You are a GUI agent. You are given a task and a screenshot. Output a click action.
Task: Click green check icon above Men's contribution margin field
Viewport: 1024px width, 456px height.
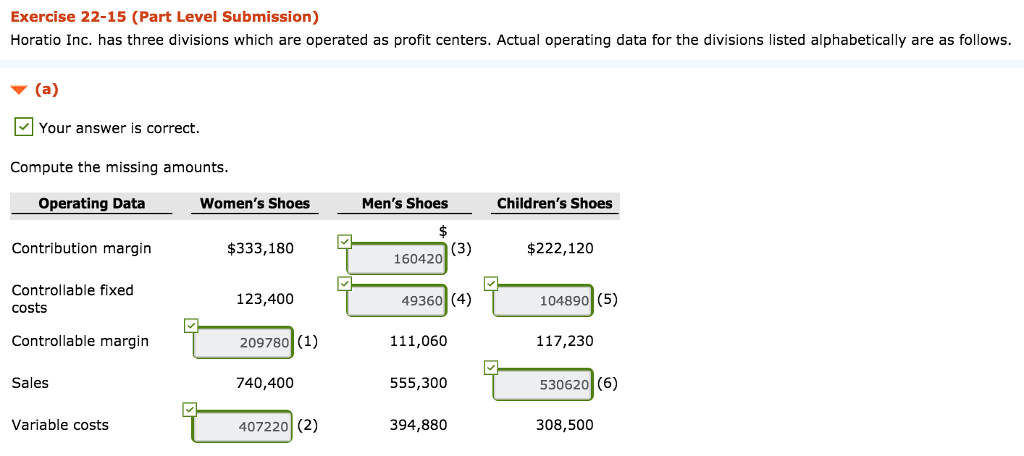pos(345,241)
